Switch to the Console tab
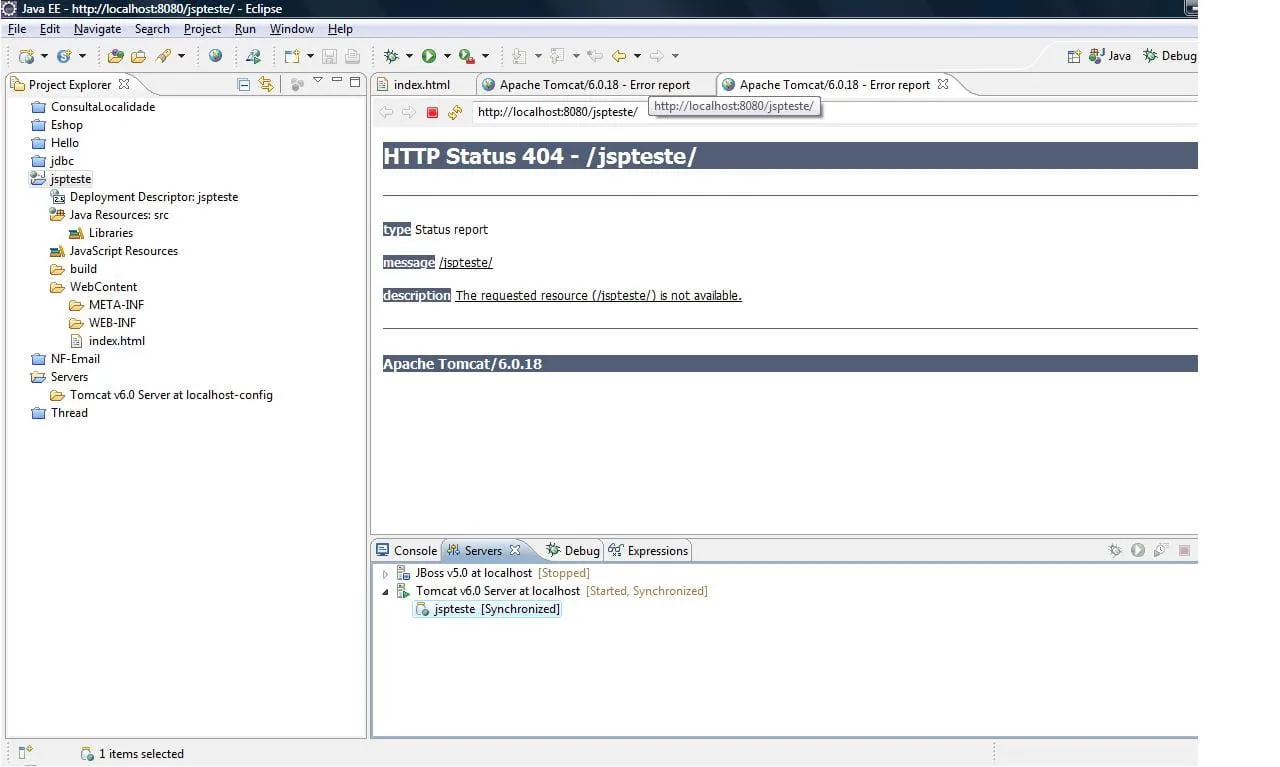Viewport: 1280px width, 767px height. tap(406, 550)
